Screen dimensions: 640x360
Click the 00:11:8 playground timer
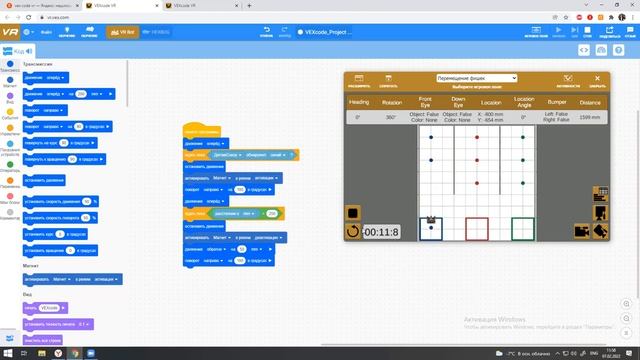point(381,232)
